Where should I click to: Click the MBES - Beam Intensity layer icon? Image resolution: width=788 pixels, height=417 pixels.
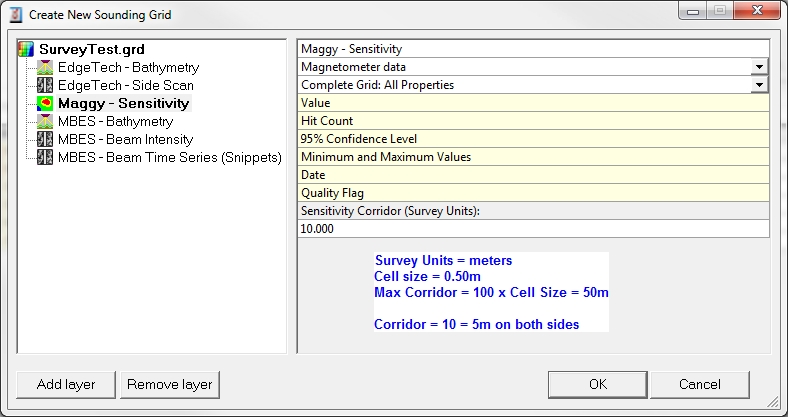click(x=45, y=139)
